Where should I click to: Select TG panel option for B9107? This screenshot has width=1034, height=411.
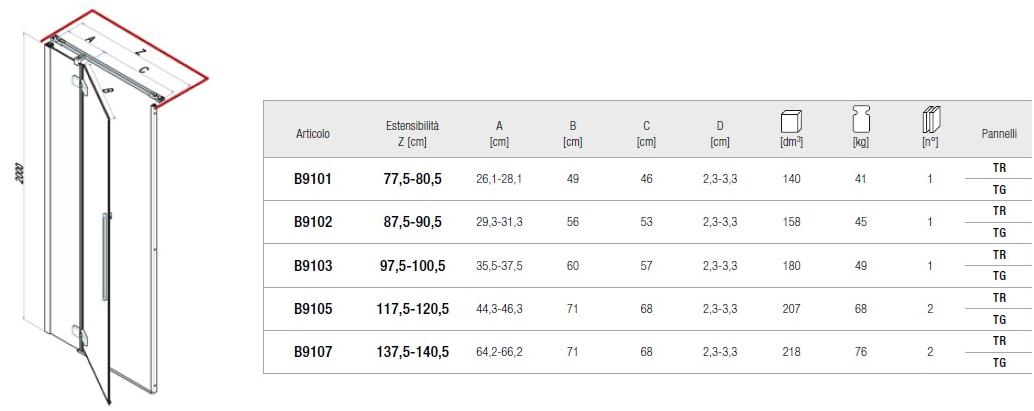pyautogui.click(x=998, y=363)
